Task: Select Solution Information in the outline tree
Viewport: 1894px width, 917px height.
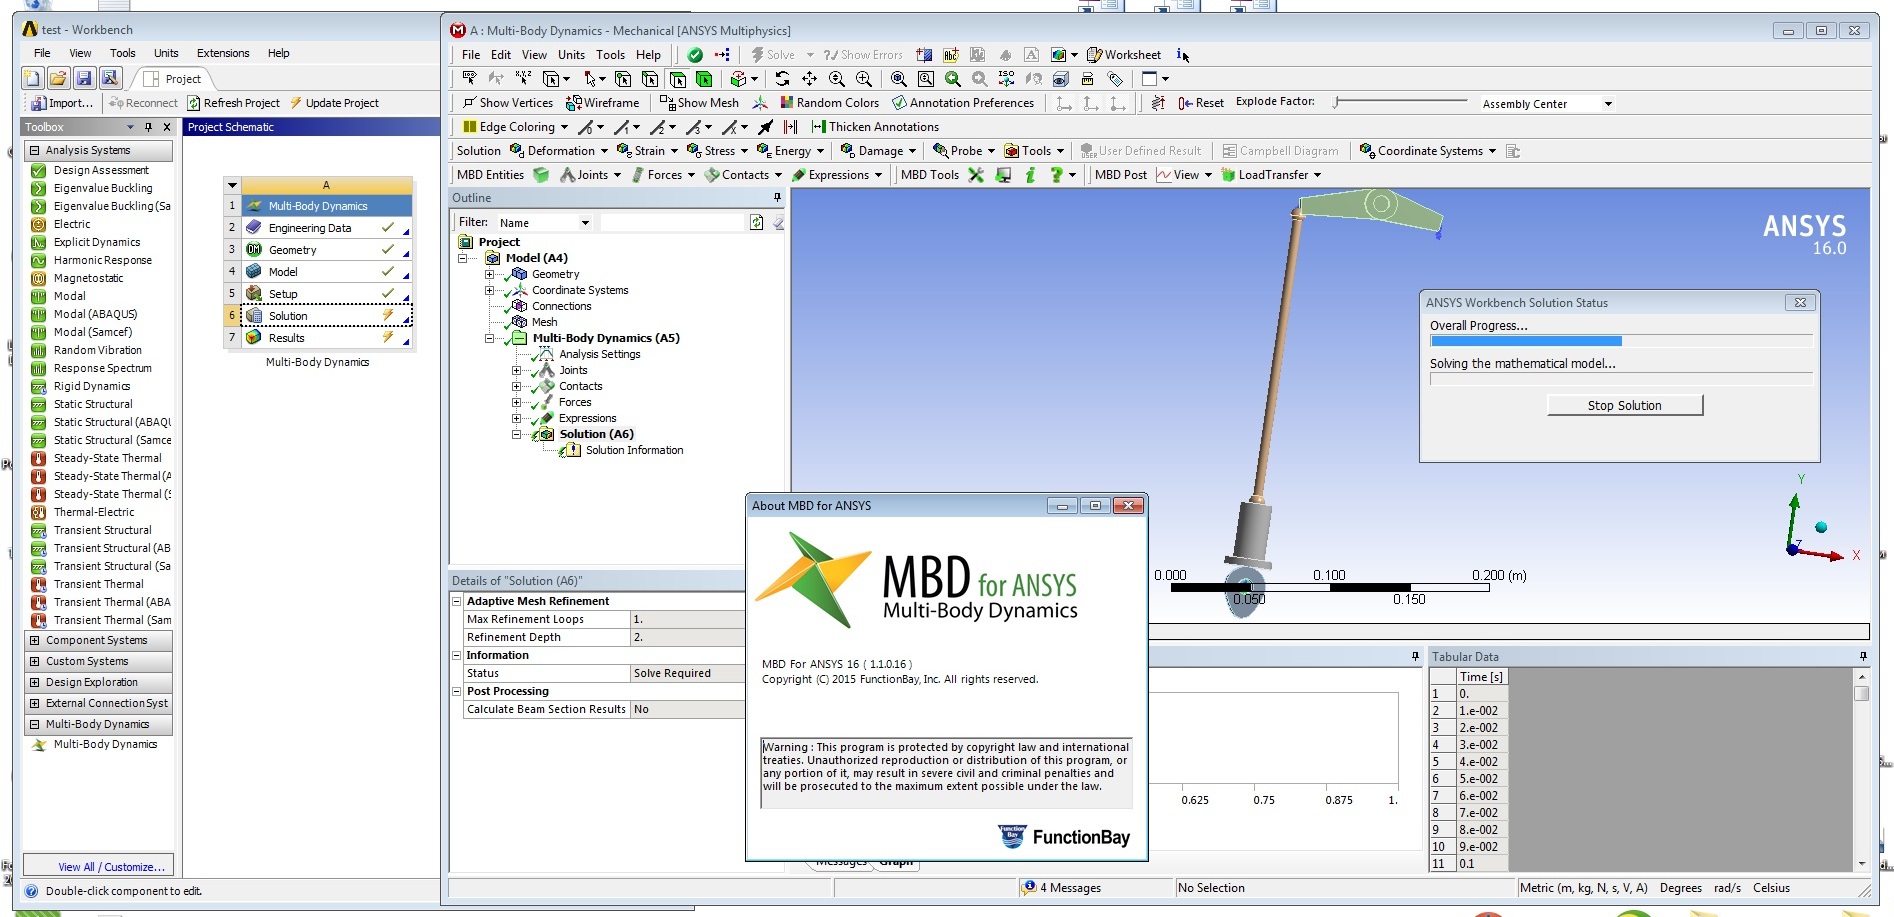Action: [x=634, y=450]
